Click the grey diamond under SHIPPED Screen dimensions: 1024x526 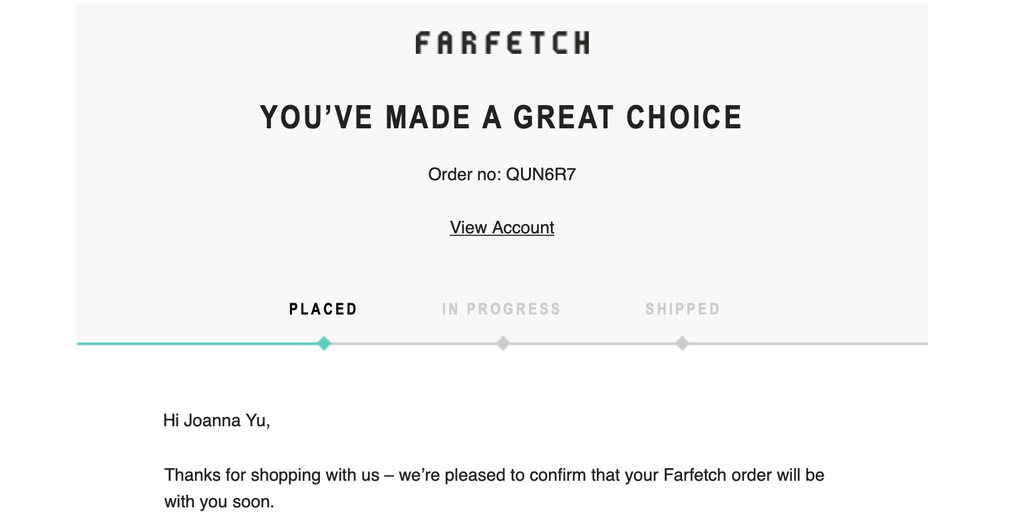(x=682, y=343)
